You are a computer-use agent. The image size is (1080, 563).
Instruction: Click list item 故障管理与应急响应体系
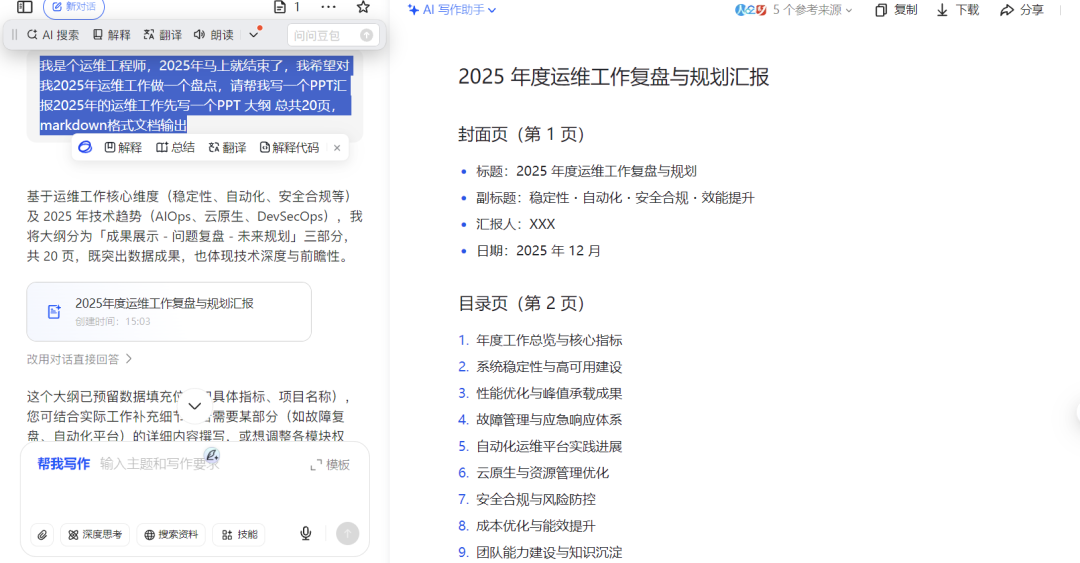(x=549, y=420)
